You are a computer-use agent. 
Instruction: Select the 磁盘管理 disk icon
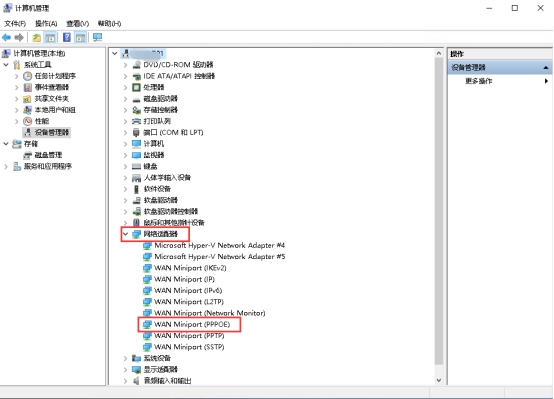point(28,155)
